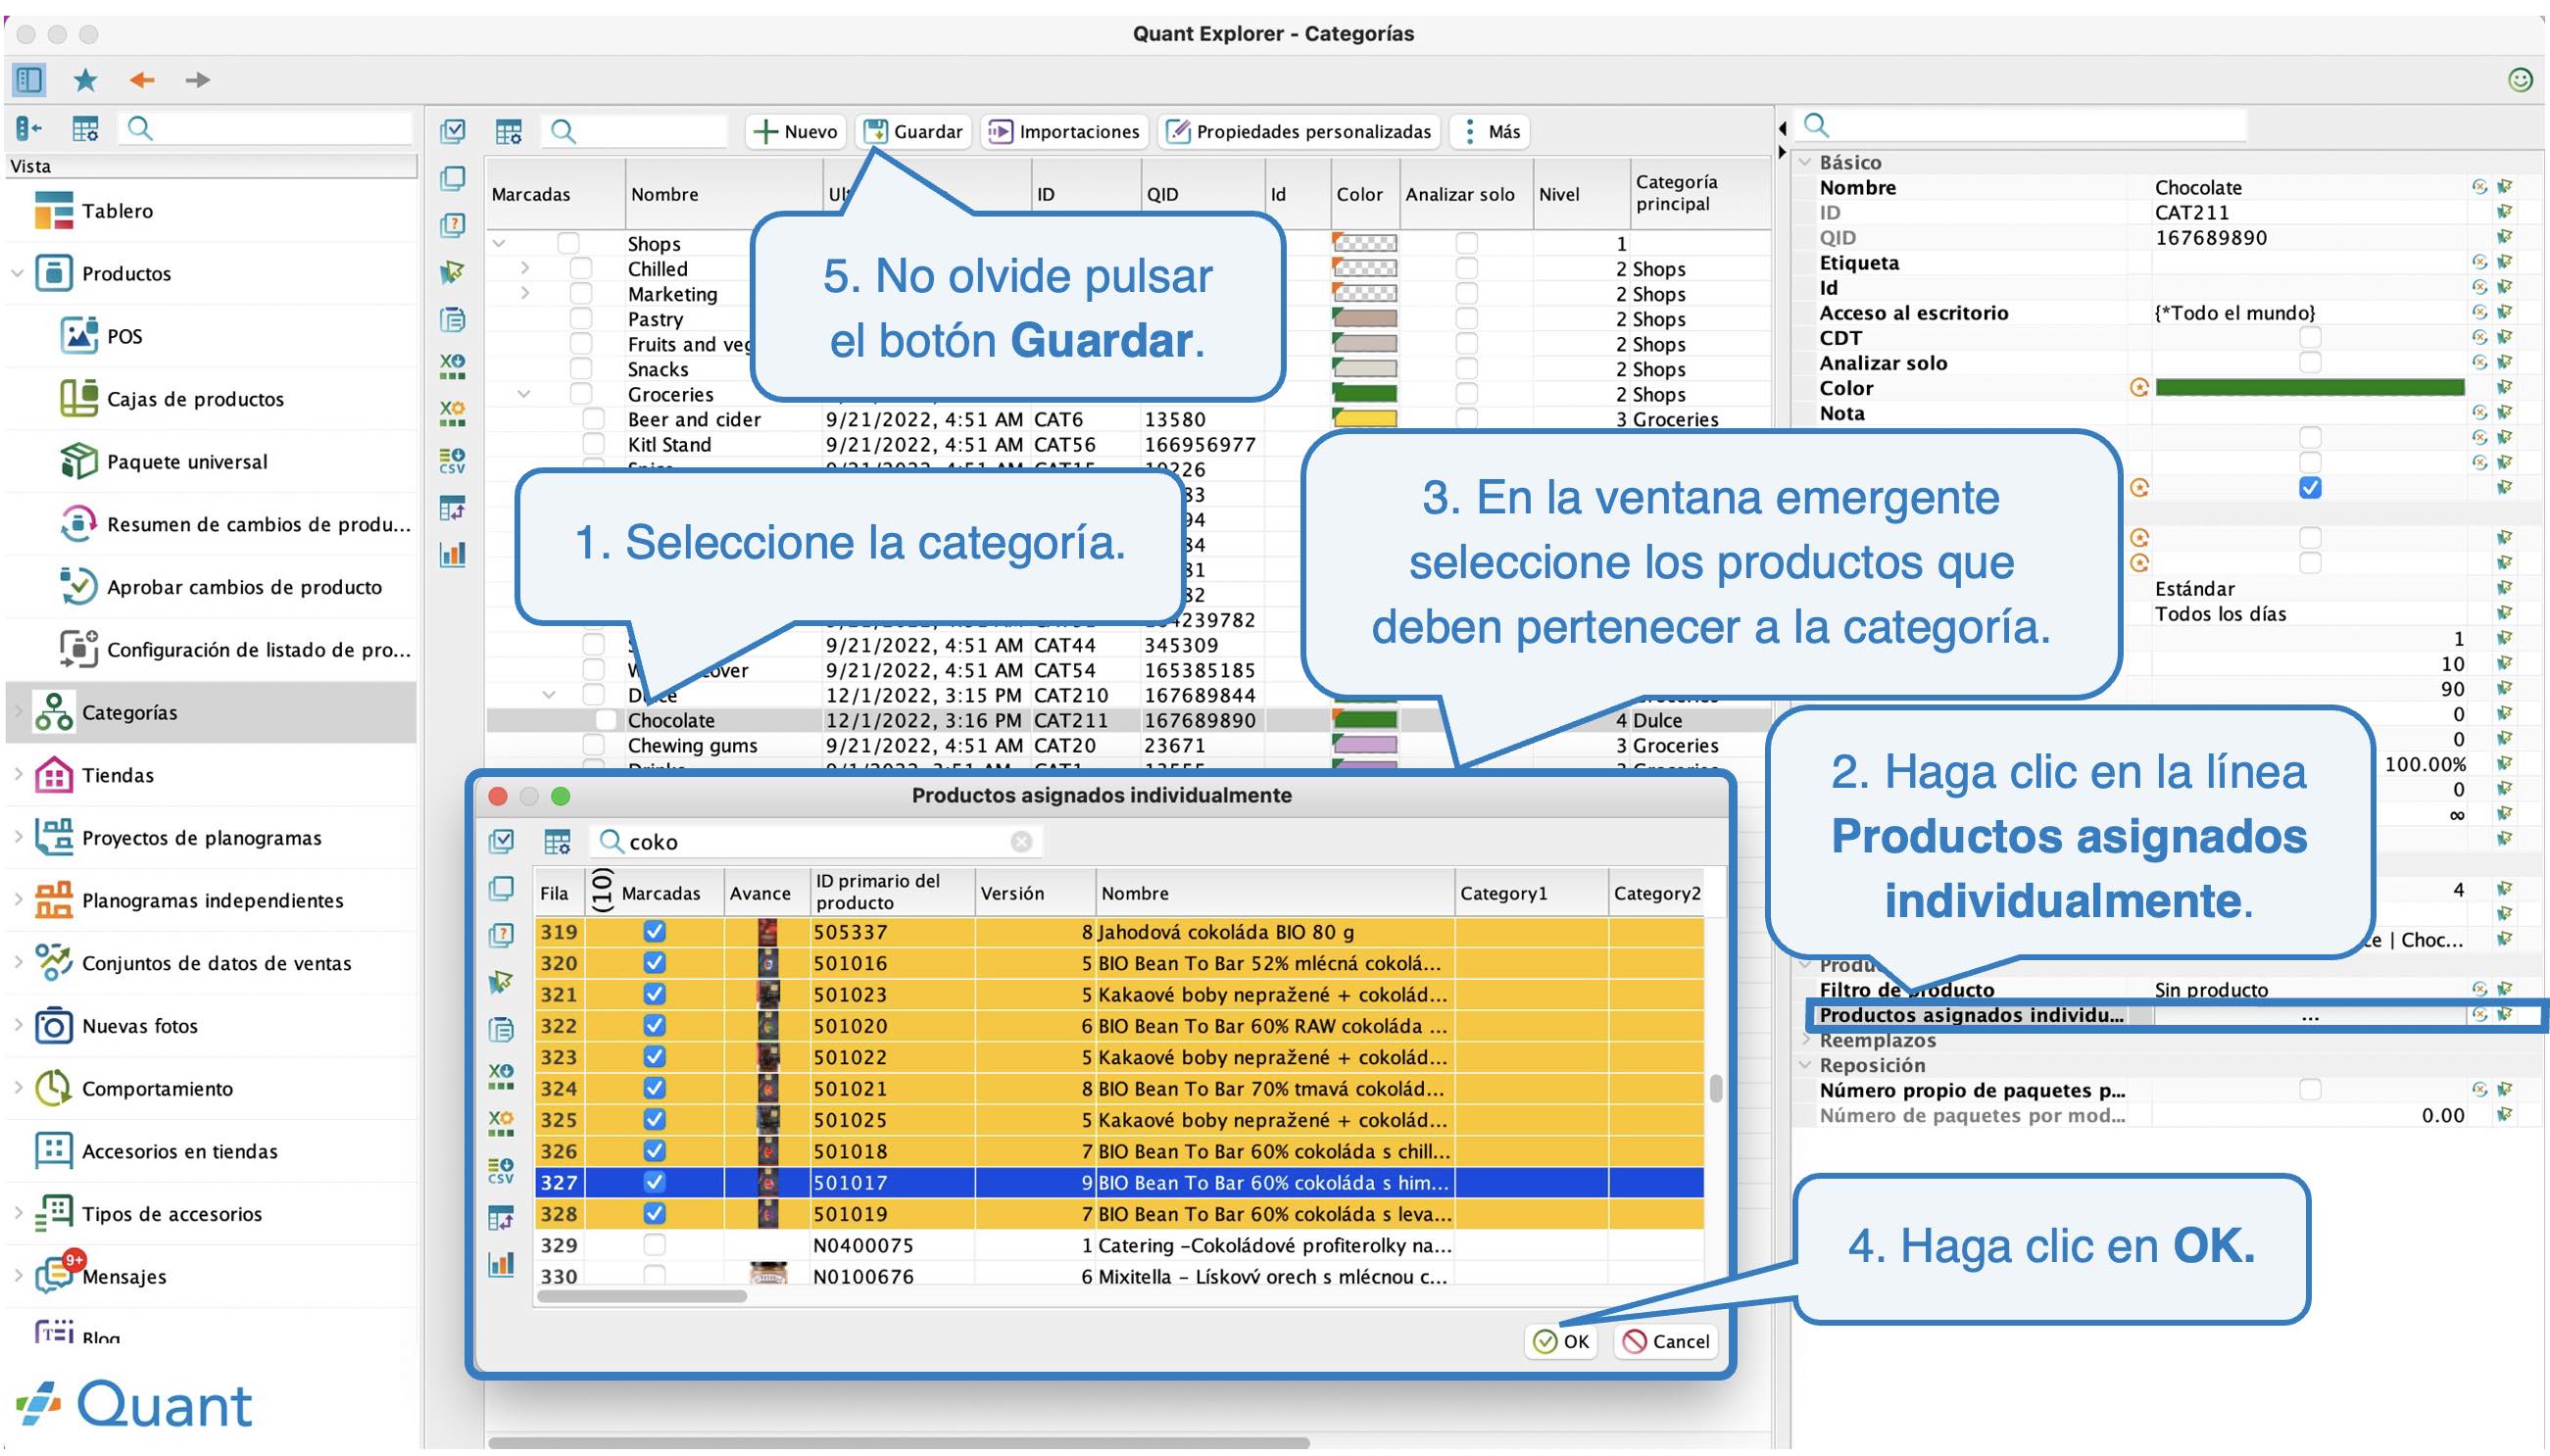Select Categorías in the sidebar
Image resolution: width=2550 pixels, height=1456 pixels.
pos(211,713)
